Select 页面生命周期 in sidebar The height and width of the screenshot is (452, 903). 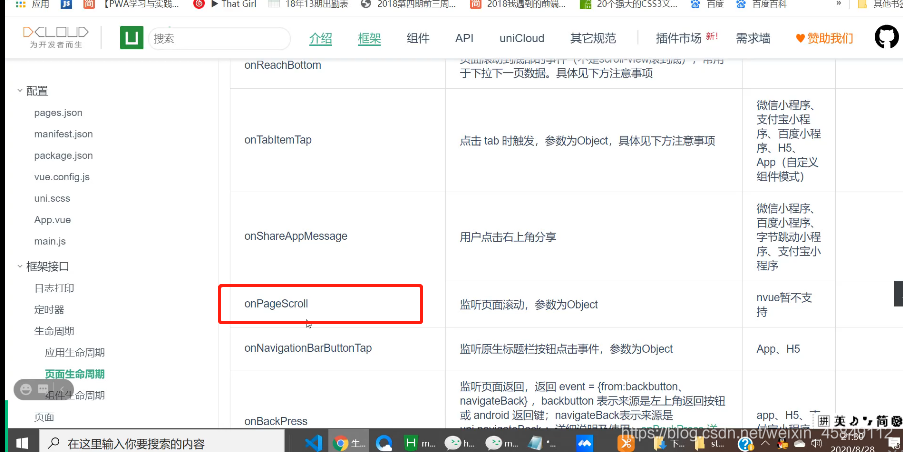pyautogui.click(x=74, y=374)
